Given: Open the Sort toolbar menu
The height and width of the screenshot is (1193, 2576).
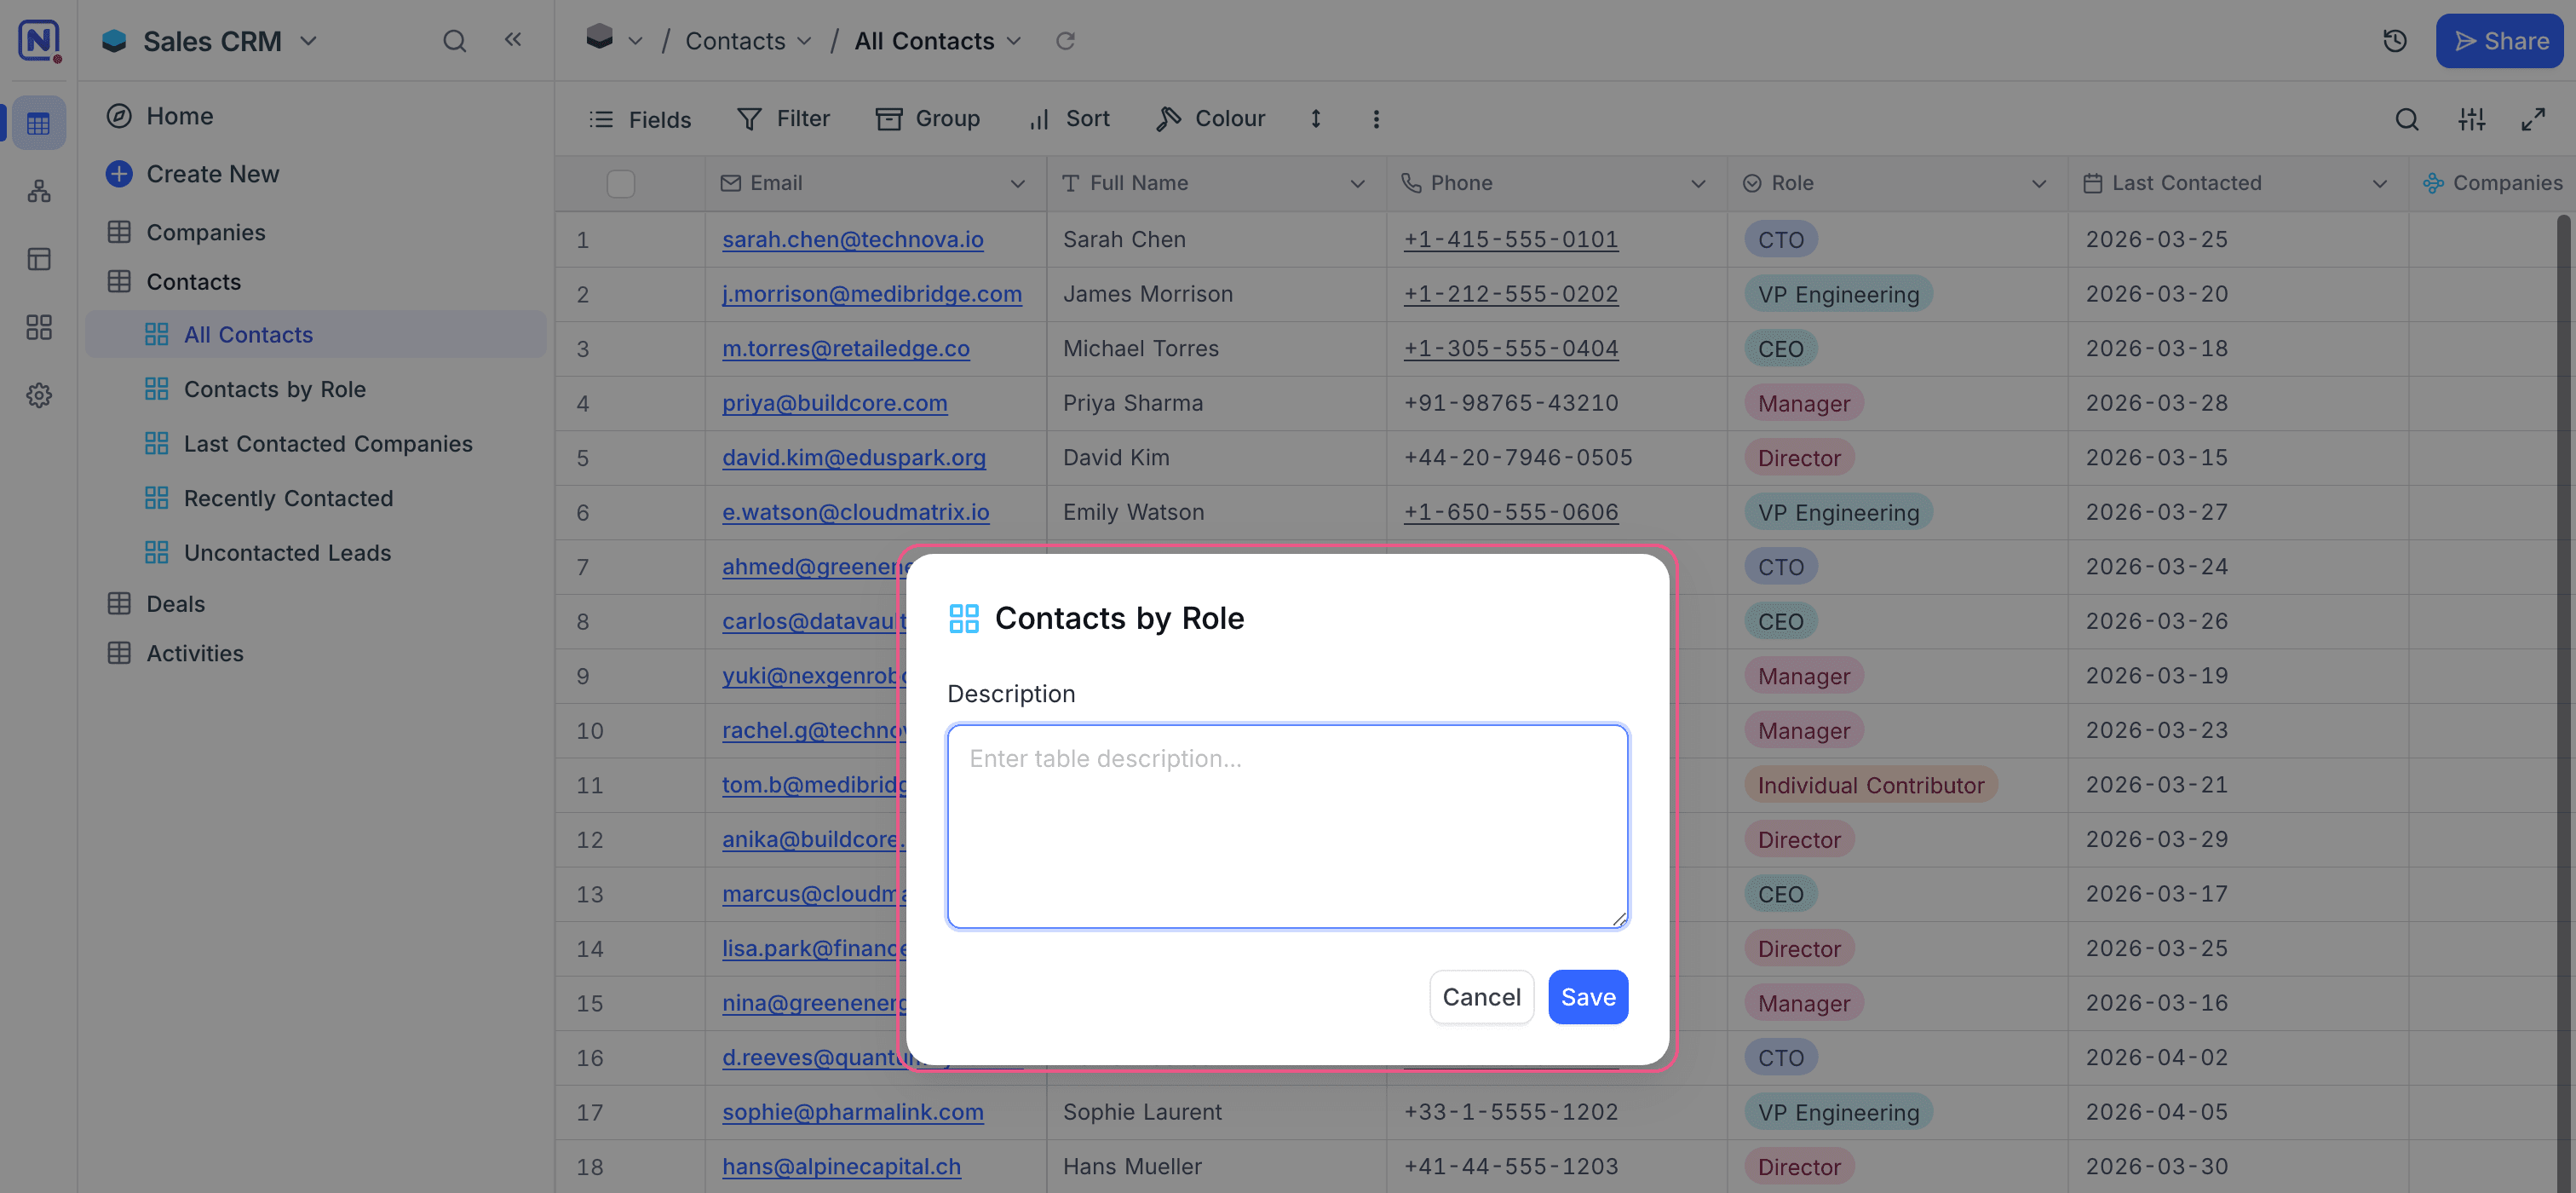Looking at the screenshot, I should point(1069,119).
